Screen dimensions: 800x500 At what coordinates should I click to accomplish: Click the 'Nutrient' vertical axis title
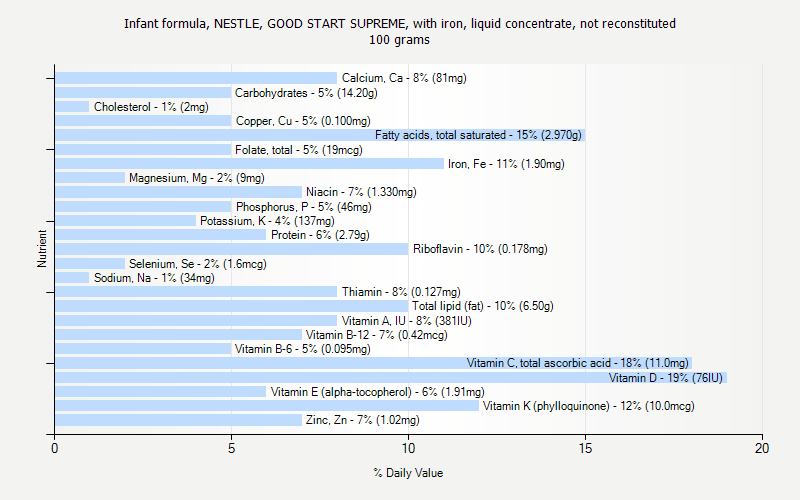click(42, 248)
